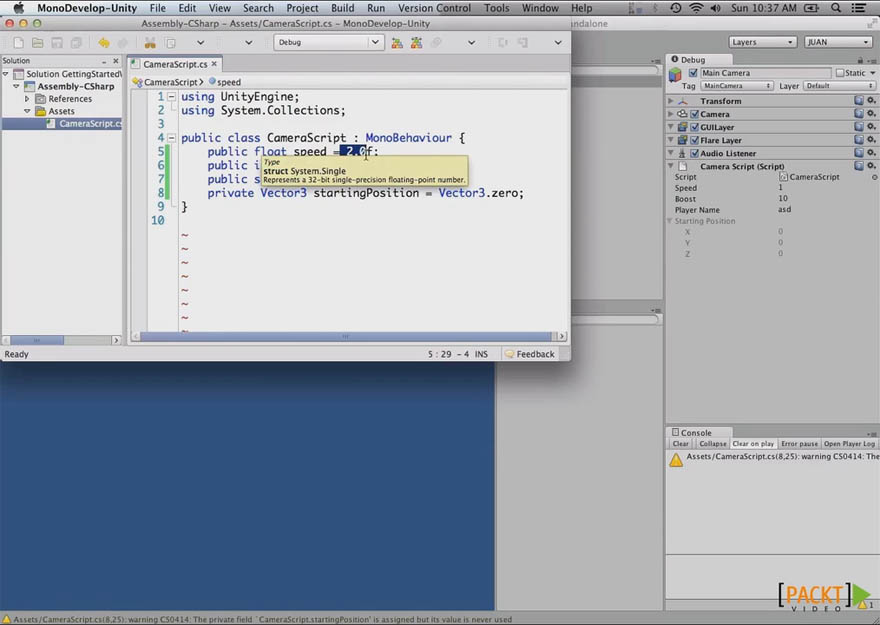The height and width of the screenshot is (625, 880).
Task: Click Open Player Log button
Action: click(x=849, y=443)
